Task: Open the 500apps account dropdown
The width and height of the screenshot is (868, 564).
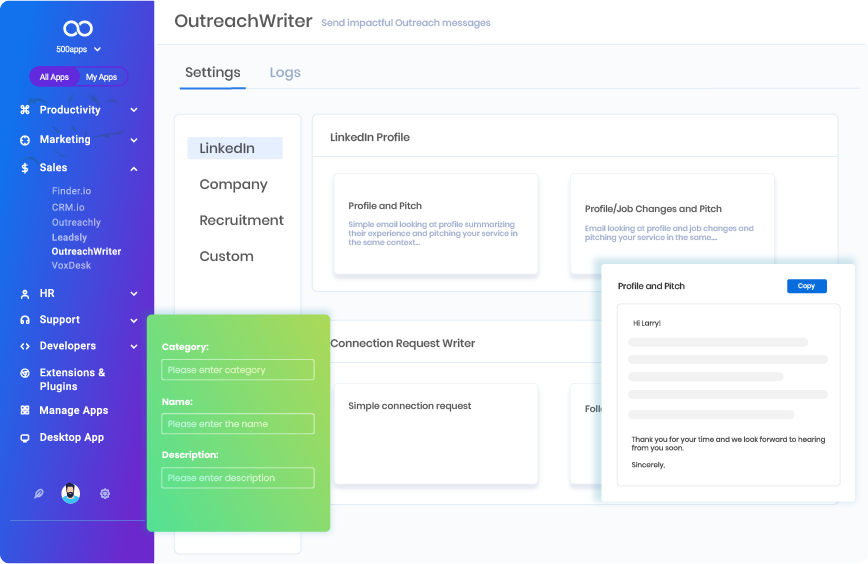Action: [x=78, y=49]
